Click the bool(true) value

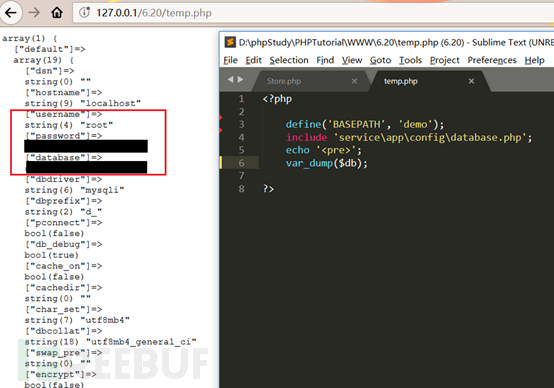pos(52,255)
